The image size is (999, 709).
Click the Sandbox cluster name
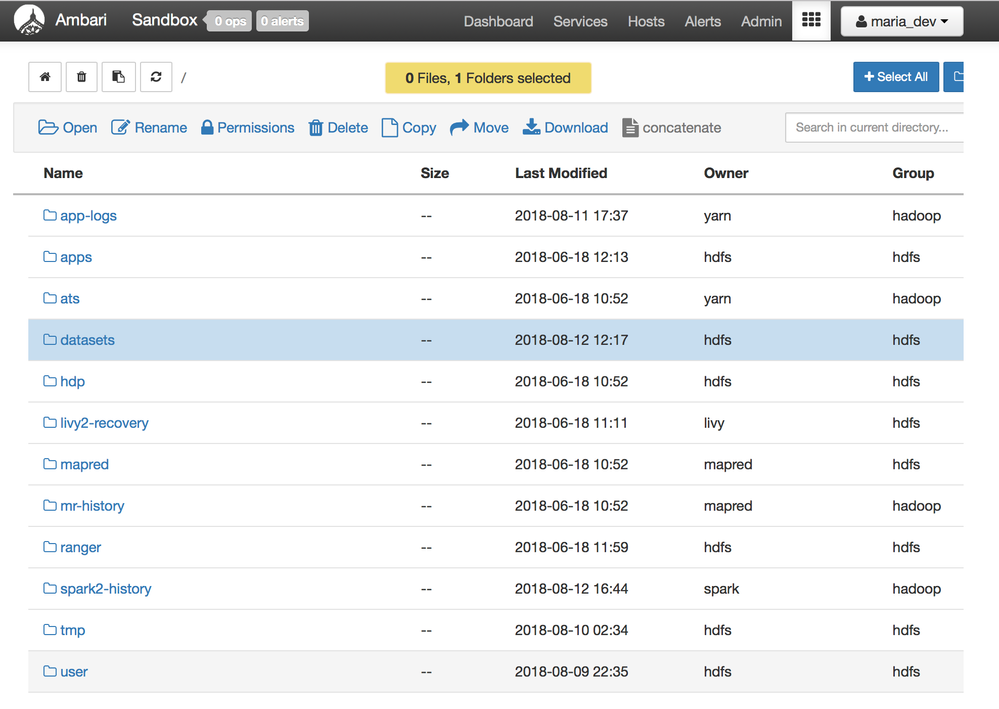tap(164, 20)
